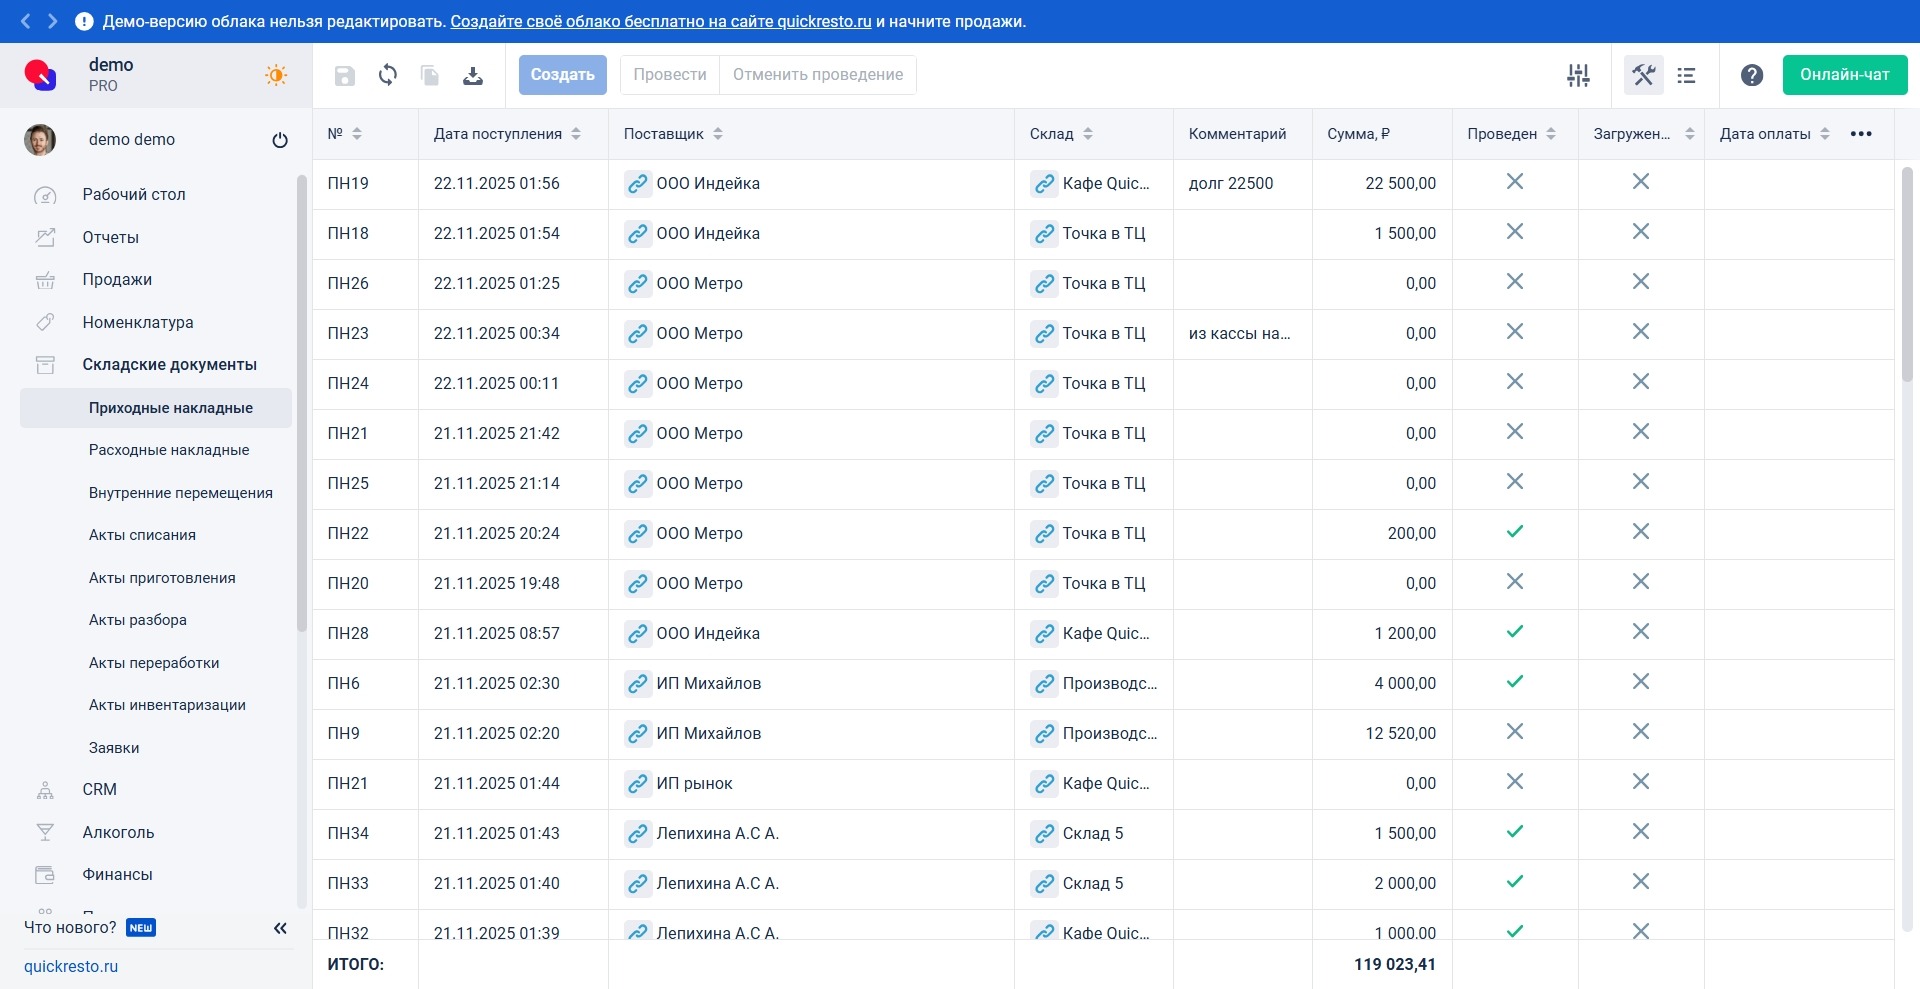Click the download/export icon in toolbar
The image size is (1920, 989).
[x=473, y=75]
